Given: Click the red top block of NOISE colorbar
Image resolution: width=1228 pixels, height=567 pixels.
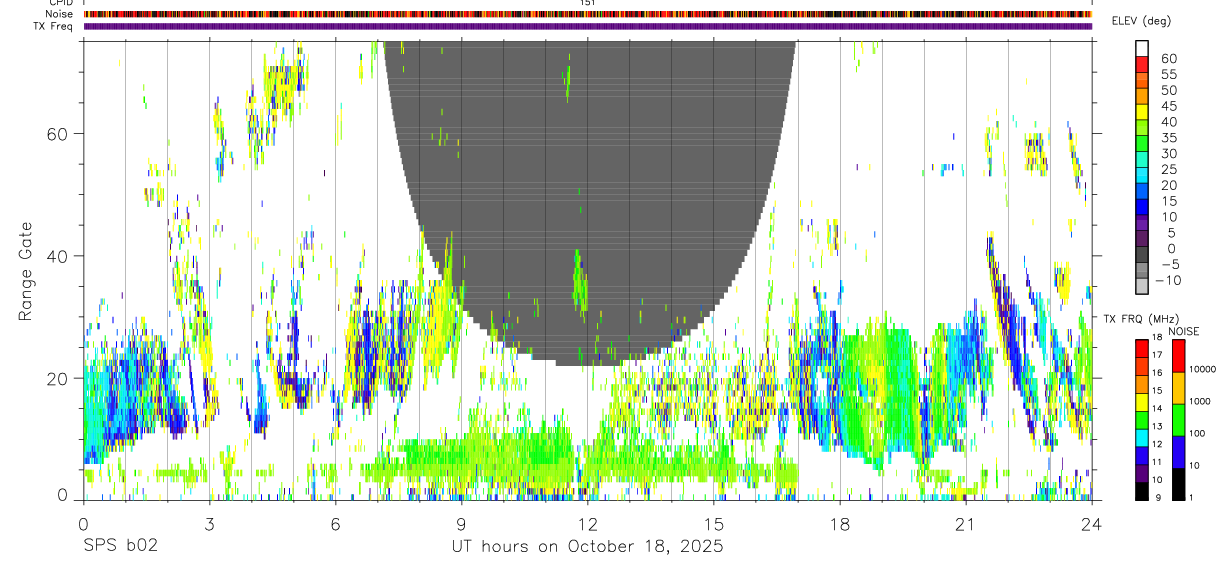Looking at the screenshot, I should [x=1178, y=356].
